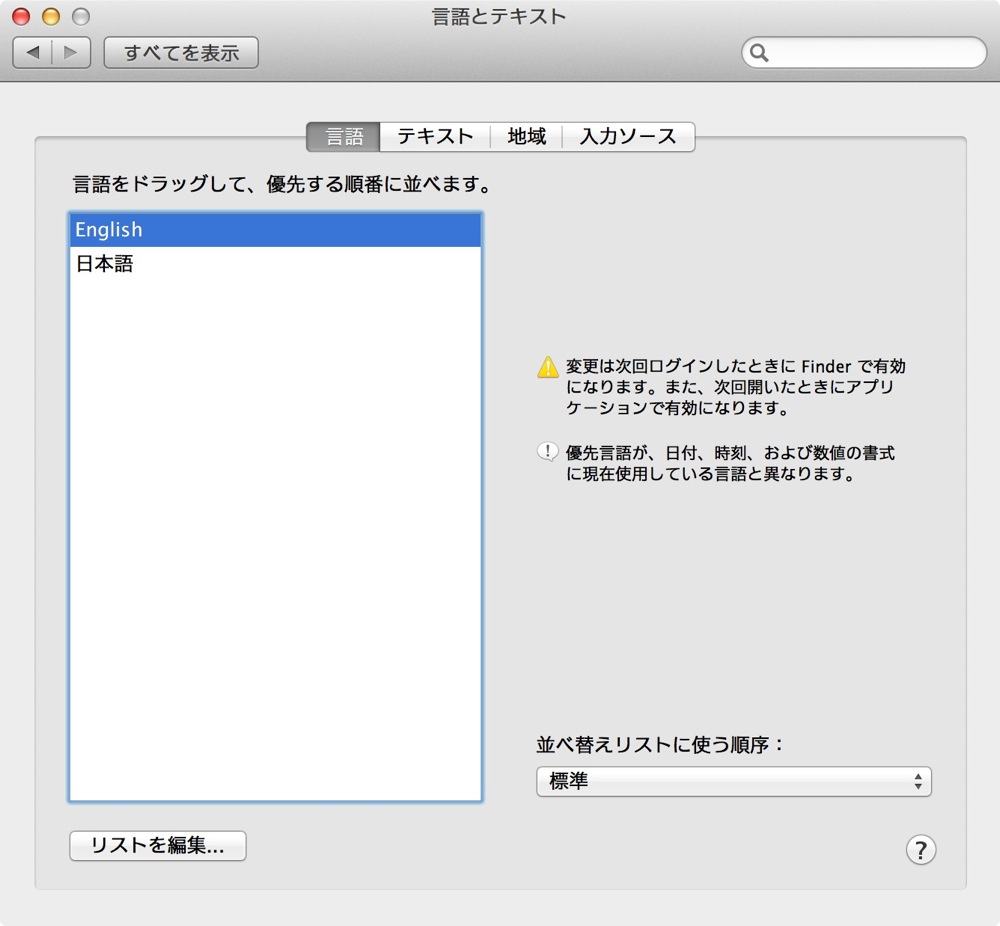1000x926 pixels.
Task: Focus the search field in the toolbar
Action: 864,52
